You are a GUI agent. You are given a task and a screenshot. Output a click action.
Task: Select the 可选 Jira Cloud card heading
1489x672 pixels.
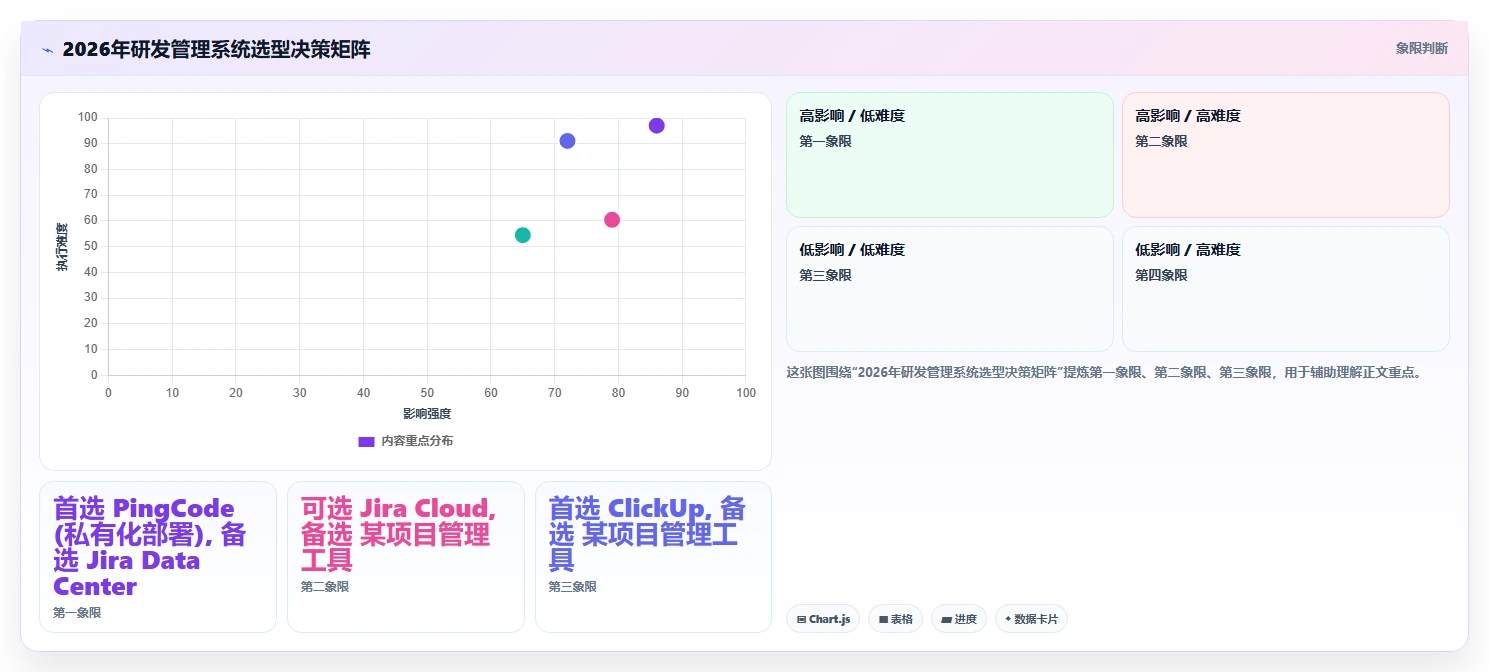[398, 534]
